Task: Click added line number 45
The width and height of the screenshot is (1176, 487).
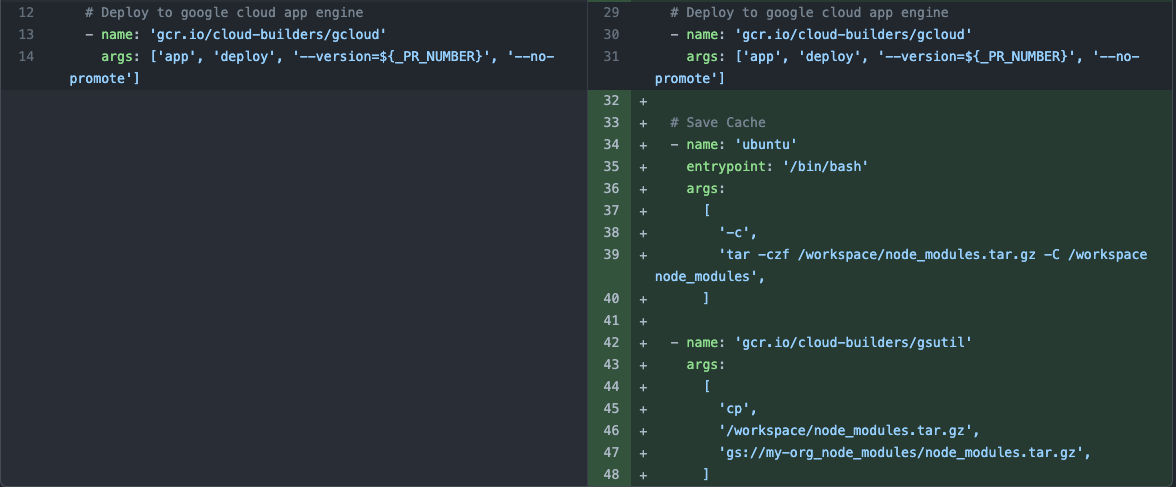Action: click(x=610, y=408)
